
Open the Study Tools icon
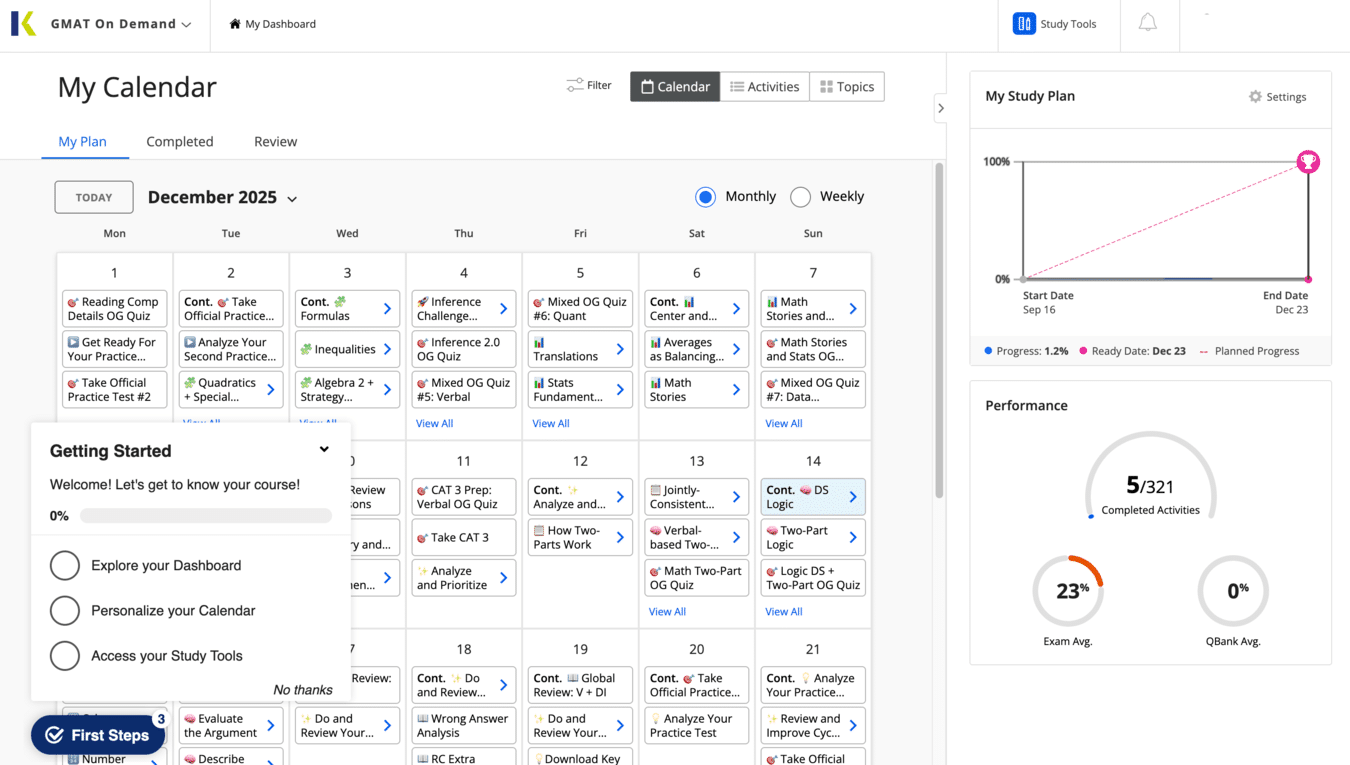[1024, 24]
